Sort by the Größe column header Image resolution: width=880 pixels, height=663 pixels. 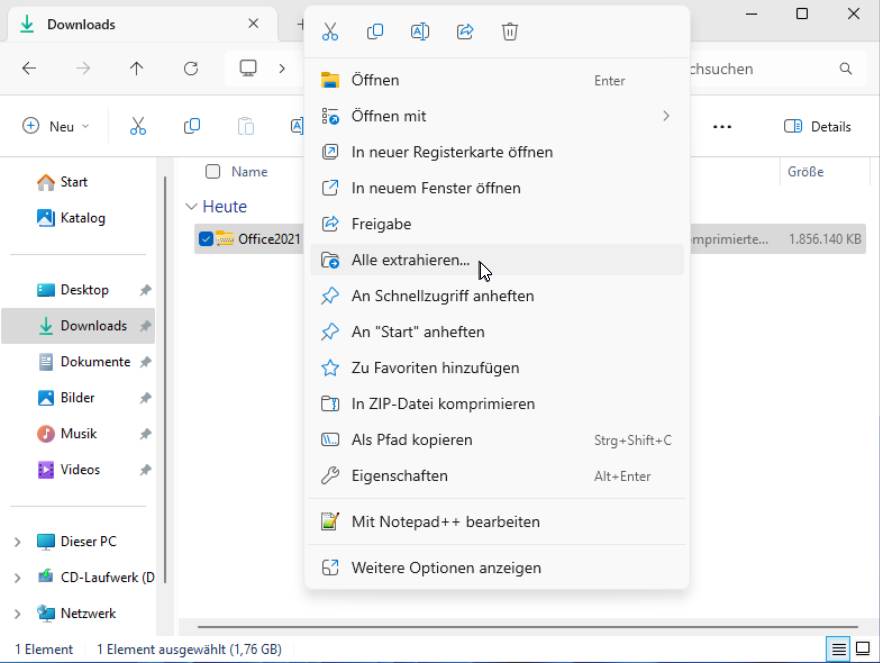point(805,172)
